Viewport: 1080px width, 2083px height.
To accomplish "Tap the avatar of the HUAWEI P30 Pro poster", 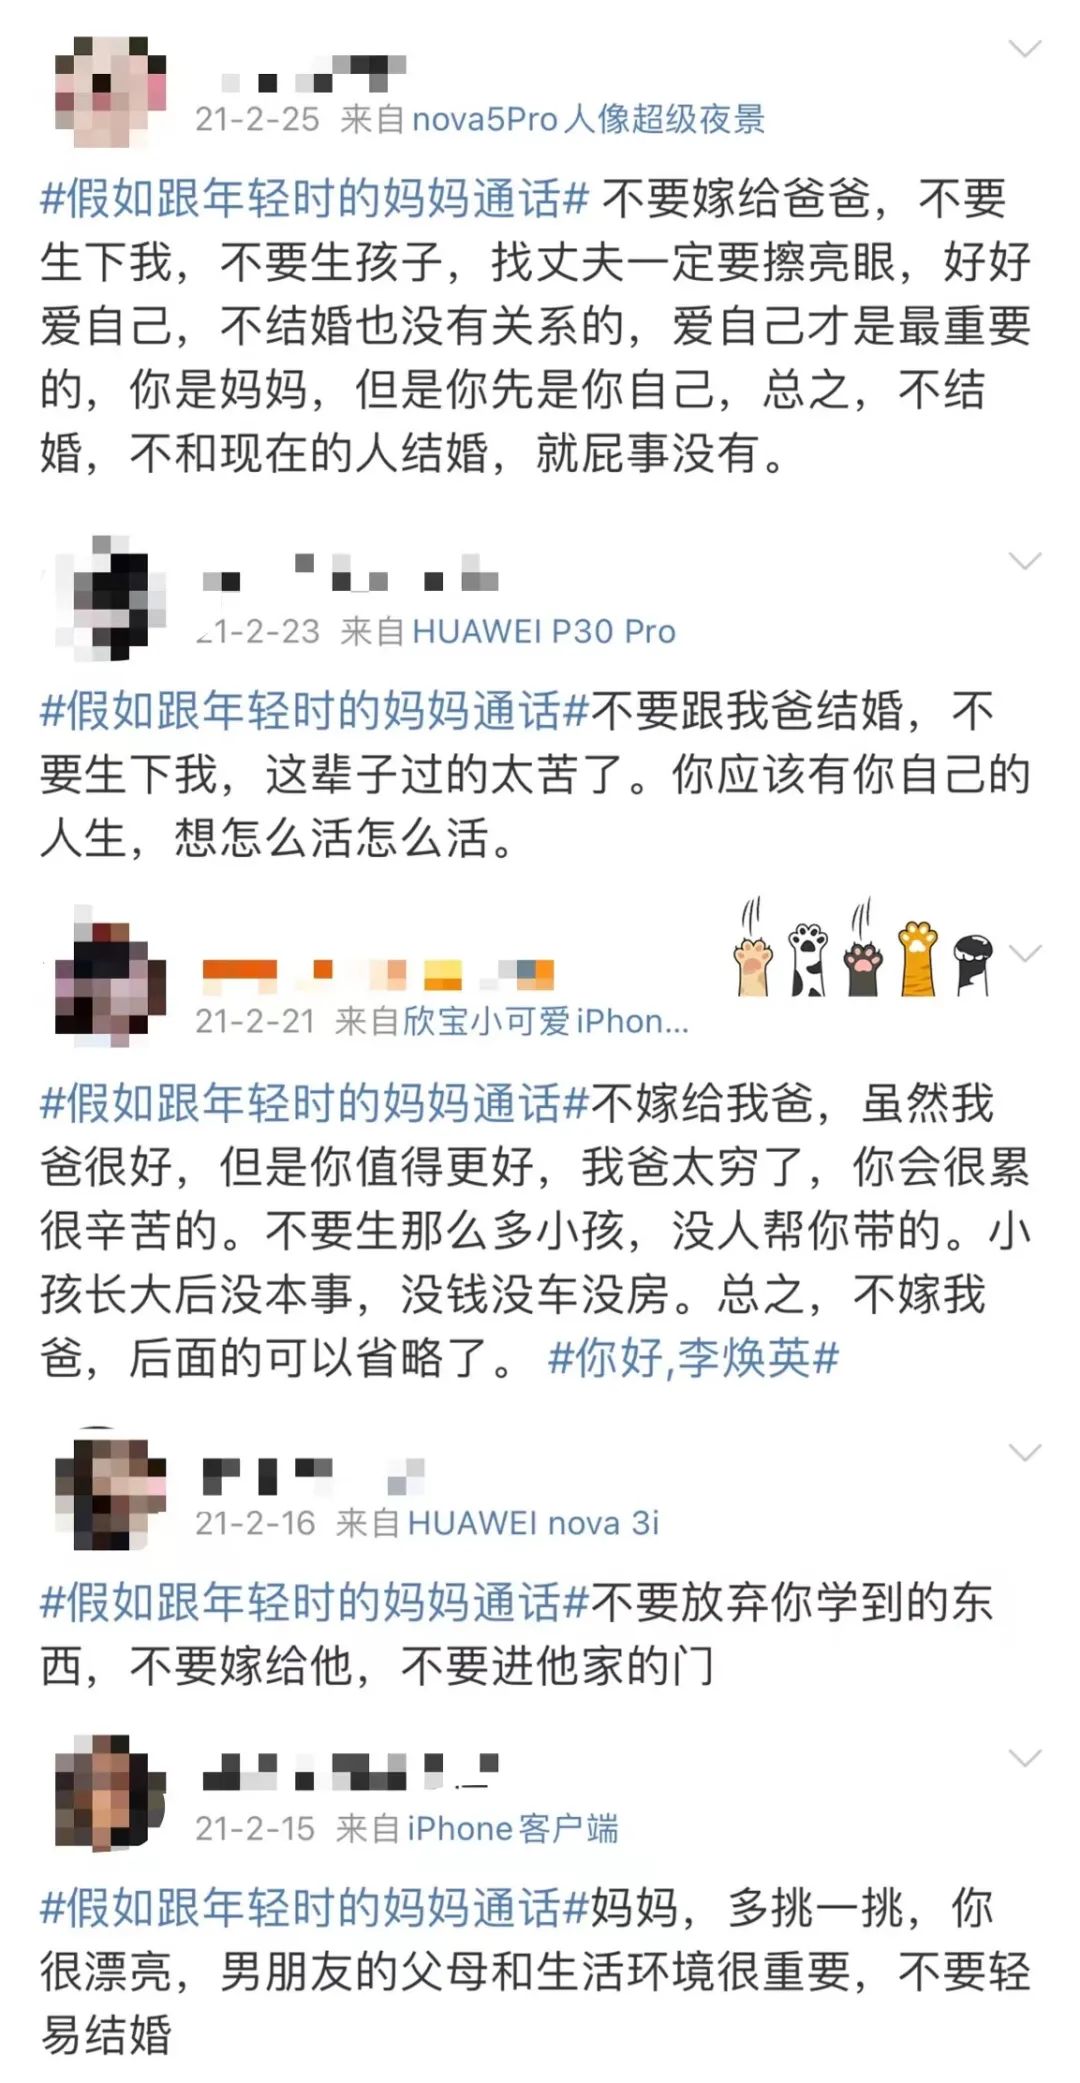I will (x=110, y=597).
